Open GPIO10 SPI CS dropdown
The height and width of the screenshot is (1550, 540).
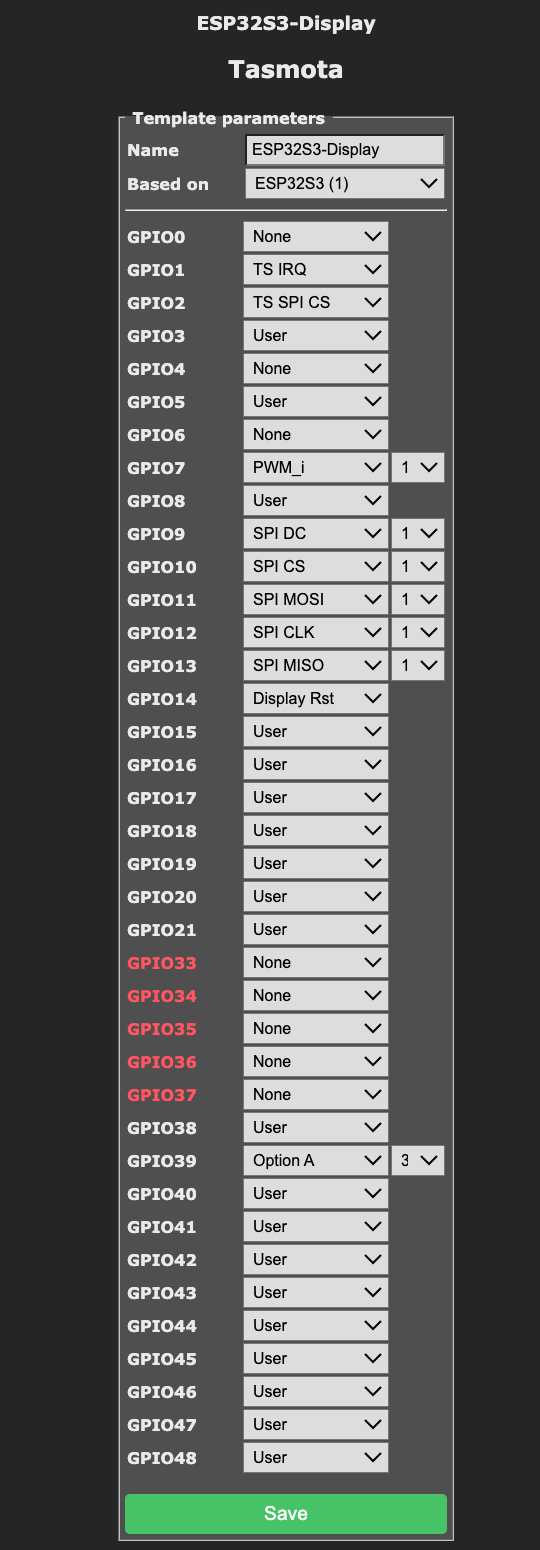coord(316,567)
